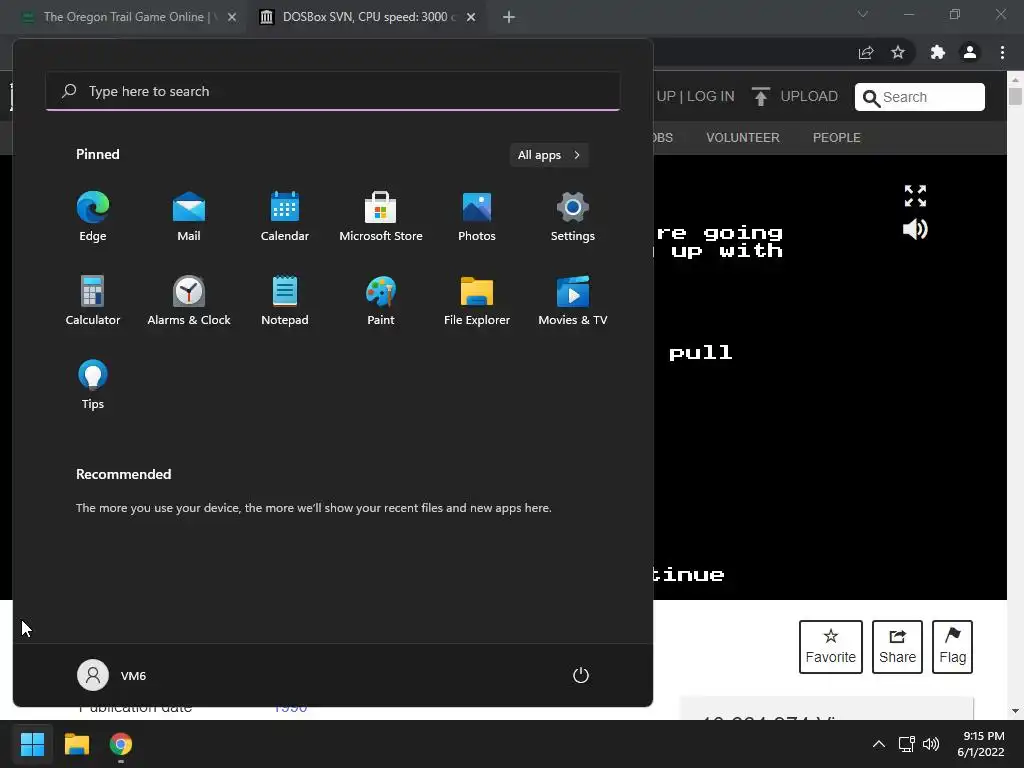Open the clock and date panel

pyautogui.click(x=981, y=744)
